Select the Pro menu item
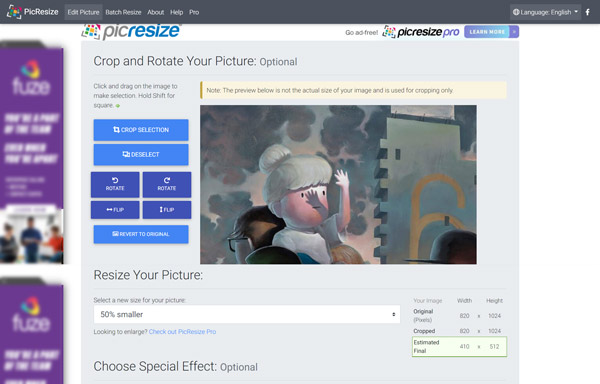This screenshot has width=600, height=384. click(194, 12)
